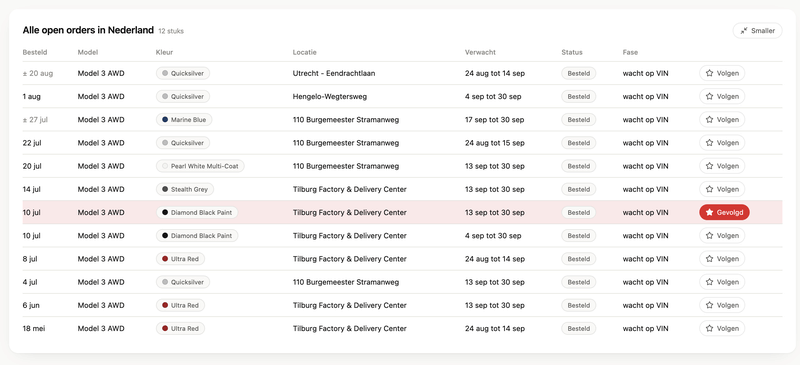Image resolution: width=800 pixels, height=365 pixels.
Task: Sort by the Locatie column header
Action: tap(305, 52)
